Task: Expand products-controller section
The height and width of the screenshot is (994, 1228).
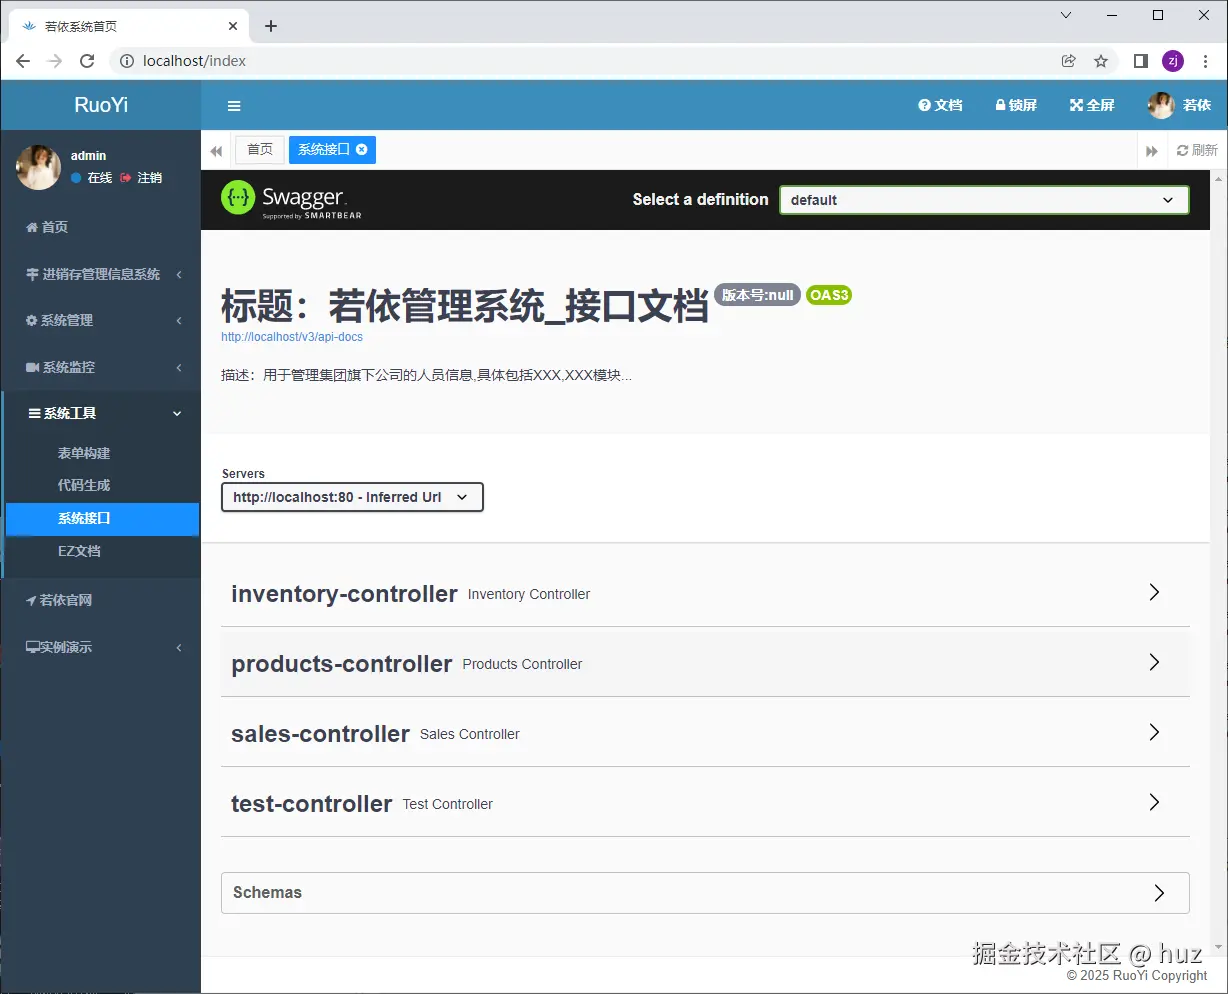Action: pyautogui.click(x=705, y=663)
